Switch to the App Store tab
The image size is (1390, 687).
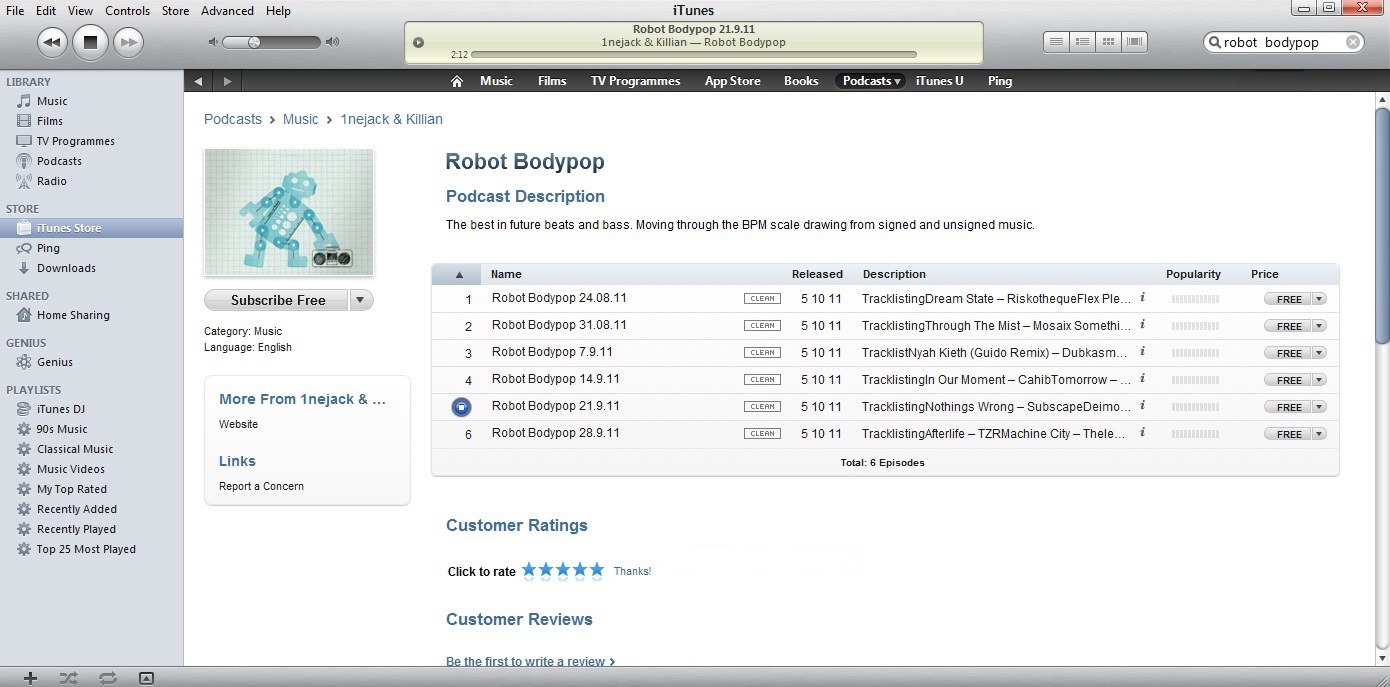click(732, 81)
